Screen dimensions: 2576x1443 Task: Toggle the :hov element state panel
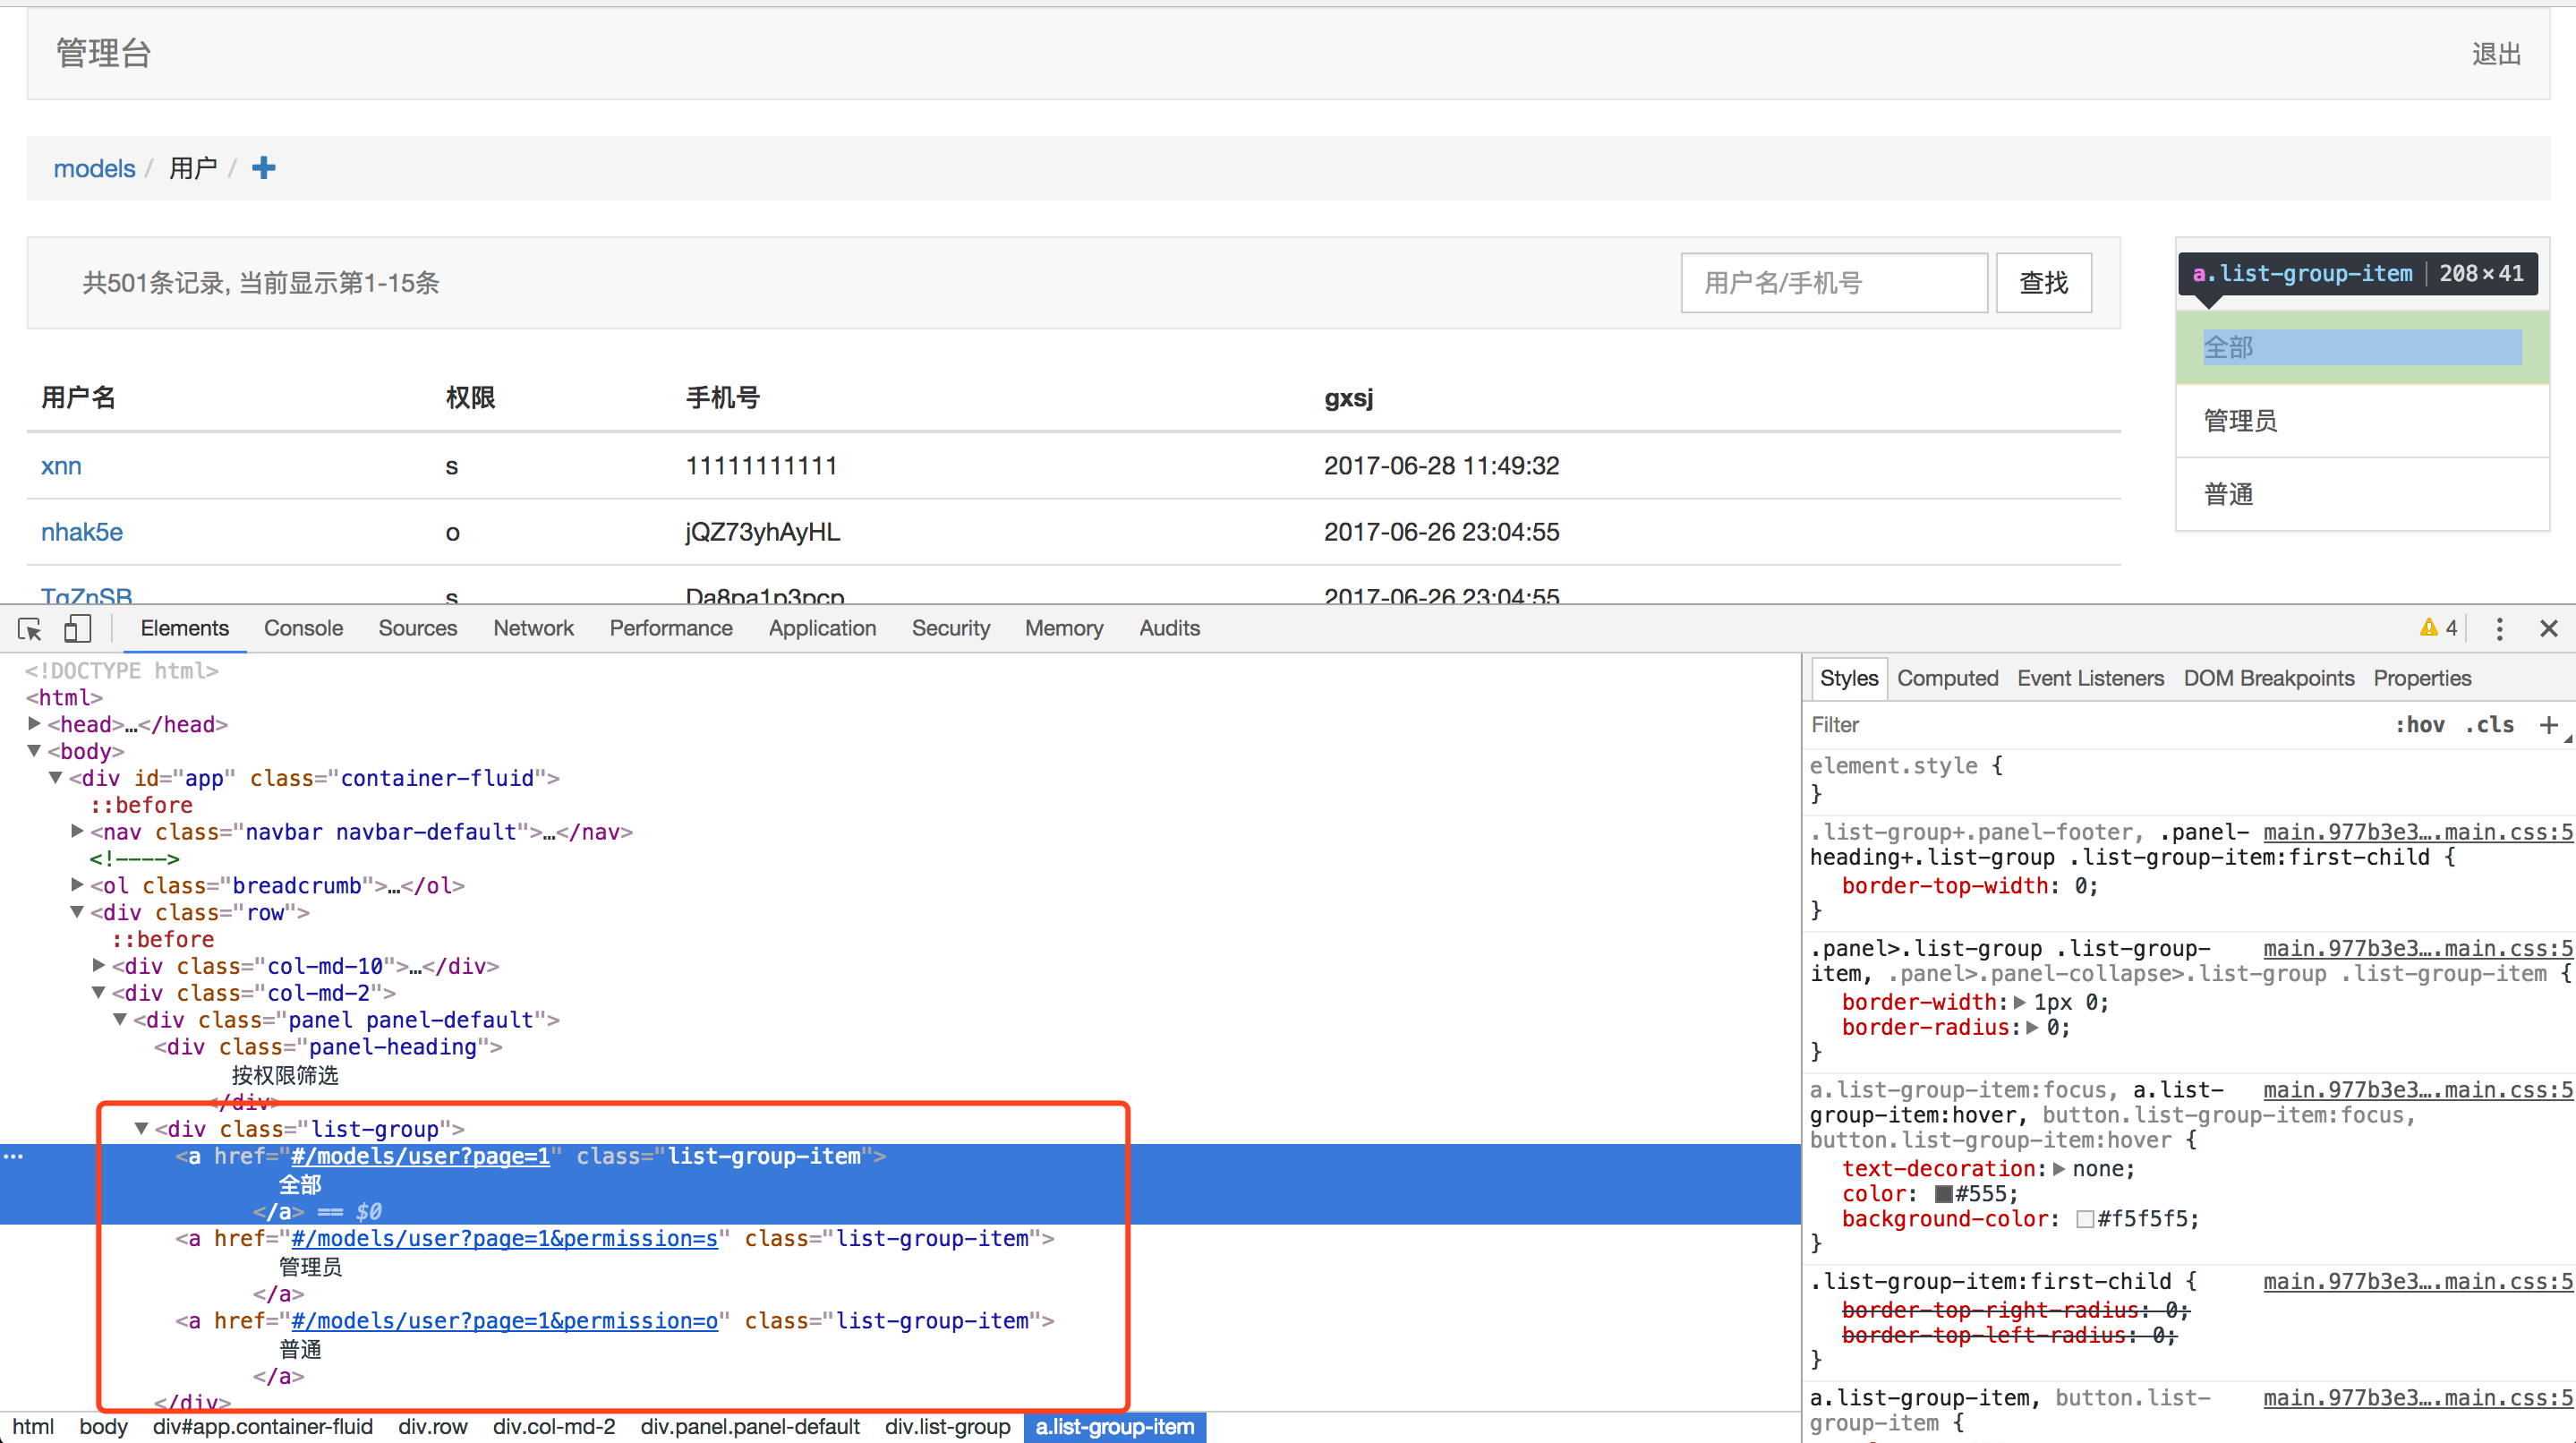2419,725
